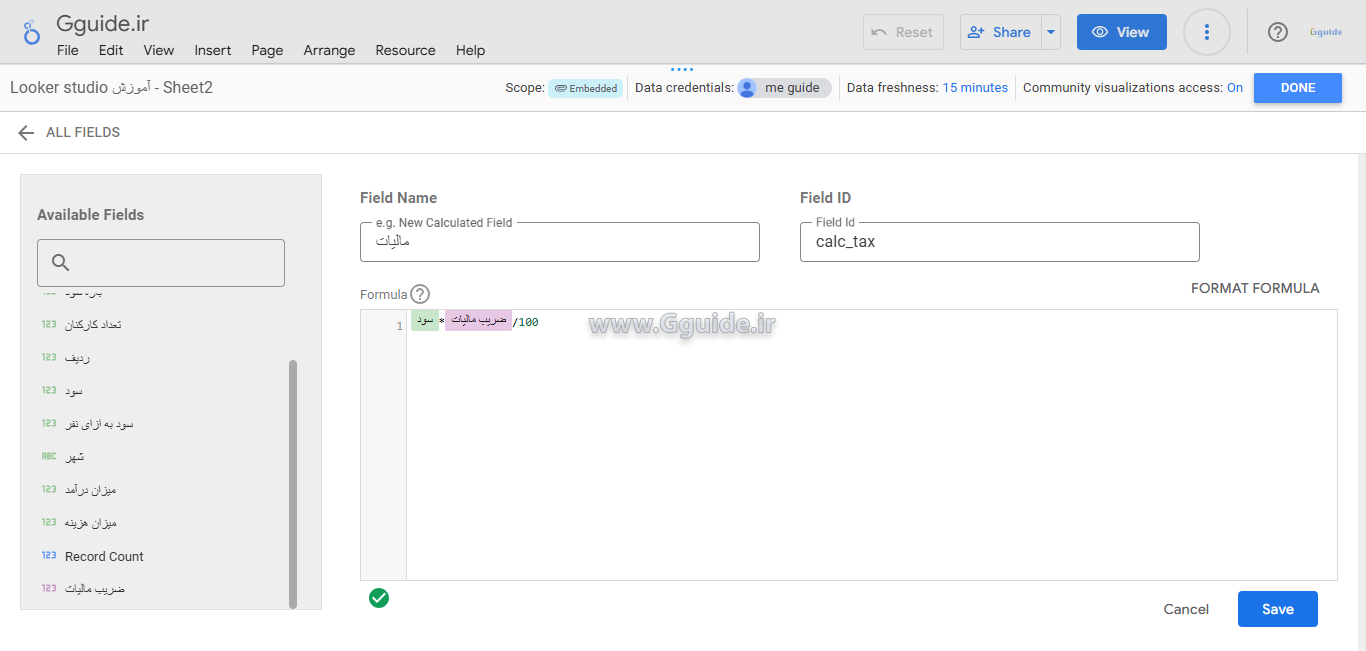
Task: Open the Data freshness 15 minutes setting
Action: coord(975,88)
